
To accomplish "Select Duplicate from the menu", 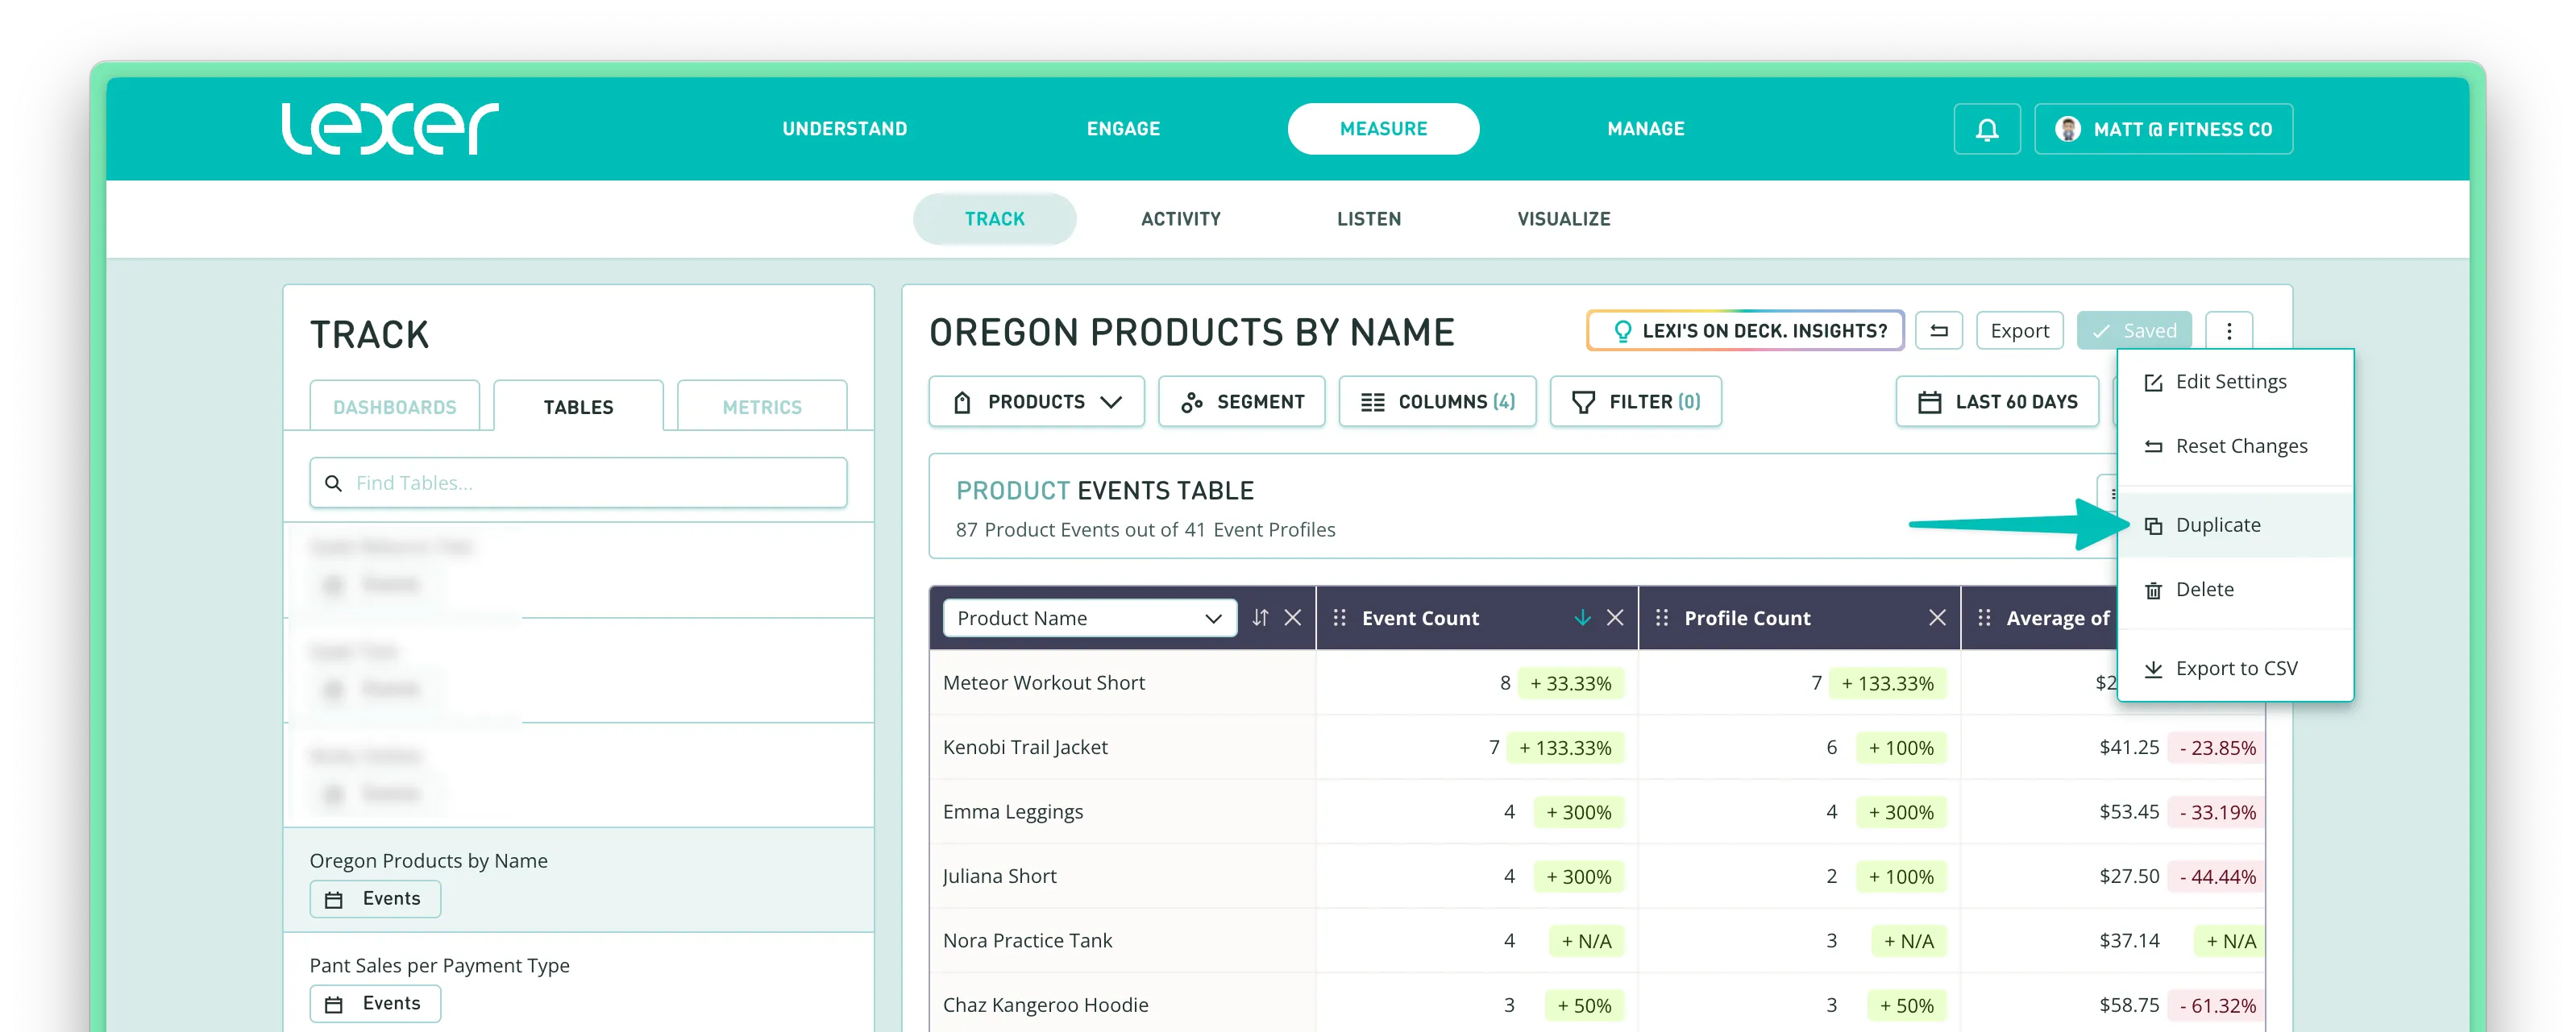I will click(2217, 525).
